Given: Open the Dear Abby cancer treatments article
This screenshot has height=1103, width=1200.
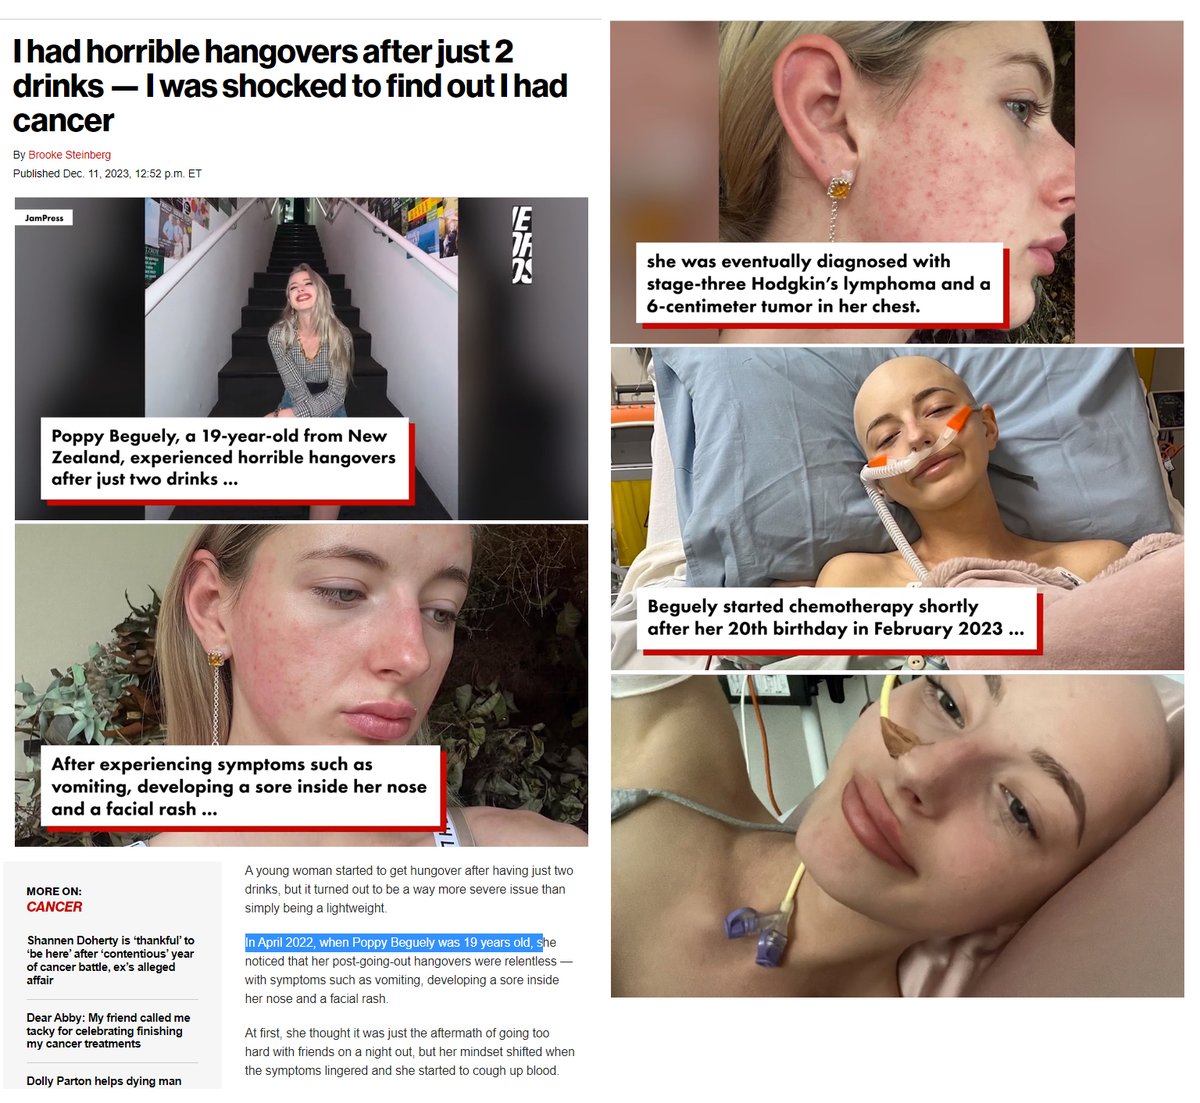Looking at the screenshot, I should click(108, 1031).
